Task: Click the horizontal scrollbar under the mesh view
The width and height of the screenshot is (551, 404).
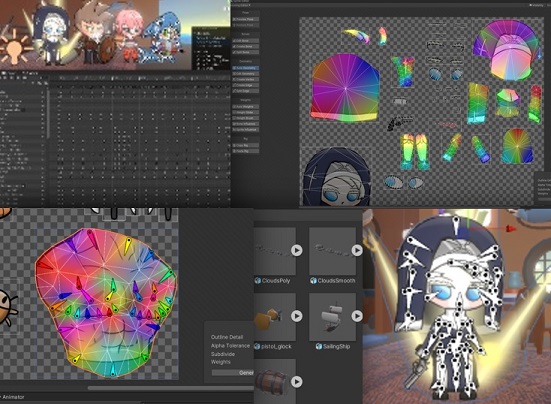Action: 170,388
